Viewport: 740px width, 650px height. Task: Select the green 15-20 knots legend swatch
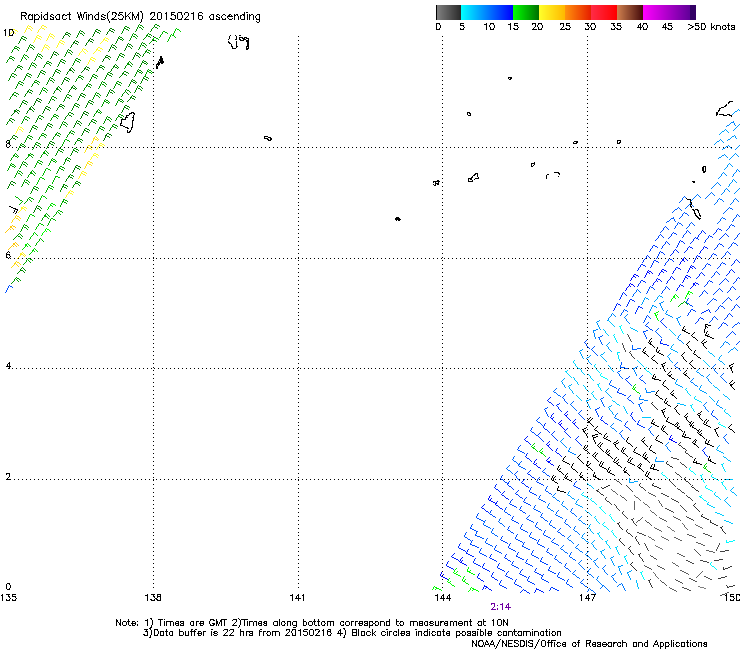pos(526,12)
